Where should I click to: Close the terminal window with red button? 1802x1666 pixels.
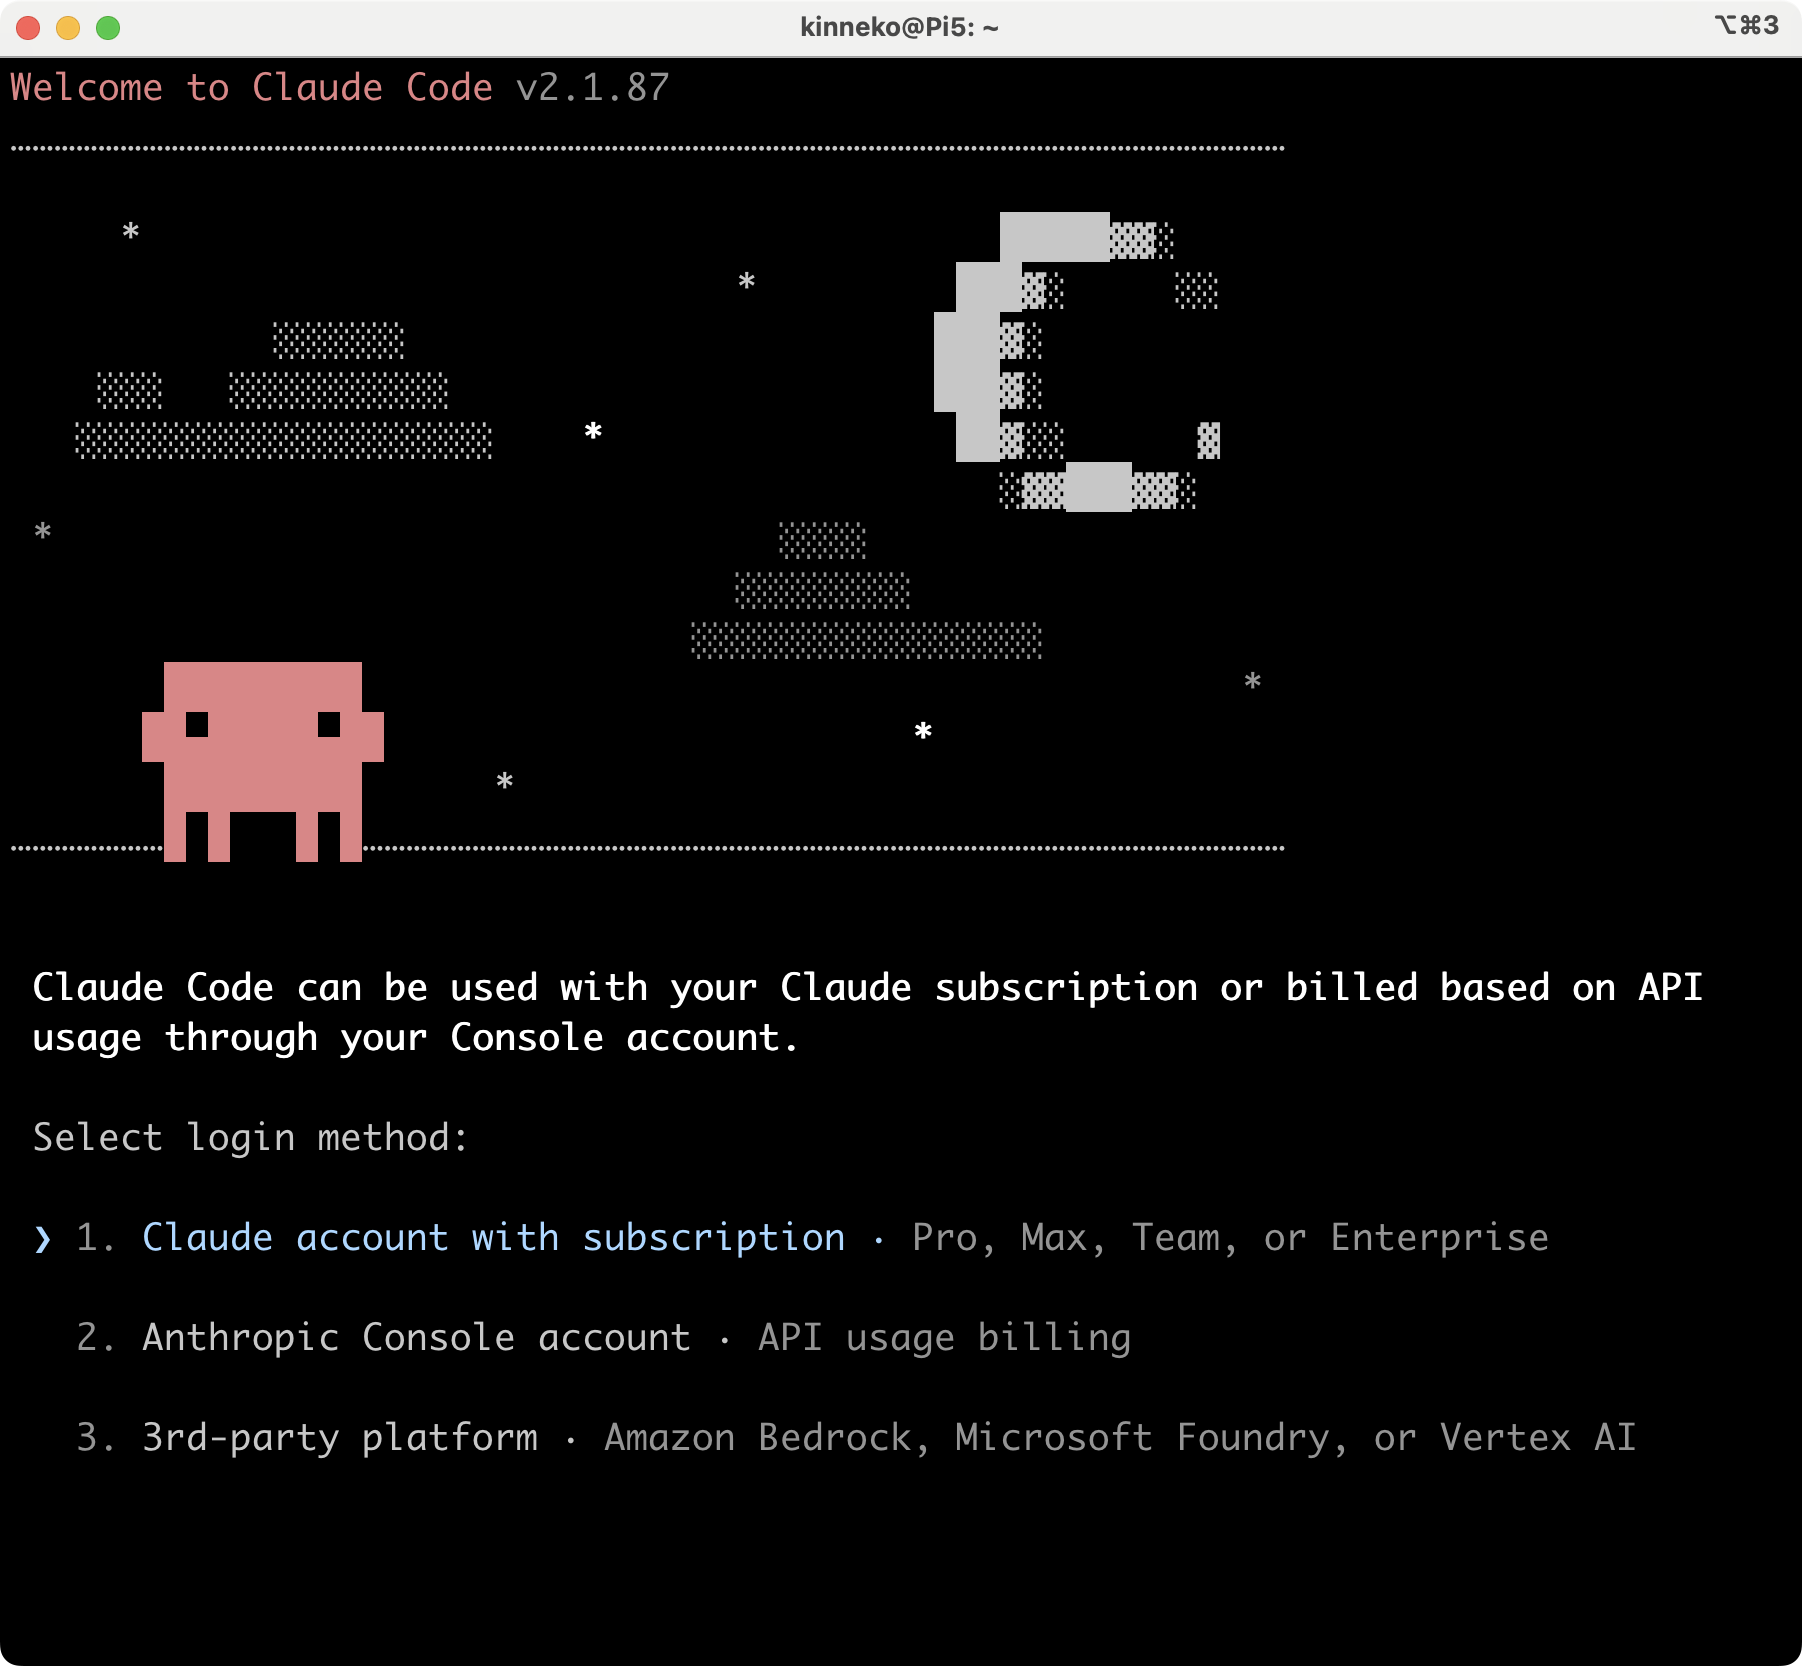(x=28, y=28)
